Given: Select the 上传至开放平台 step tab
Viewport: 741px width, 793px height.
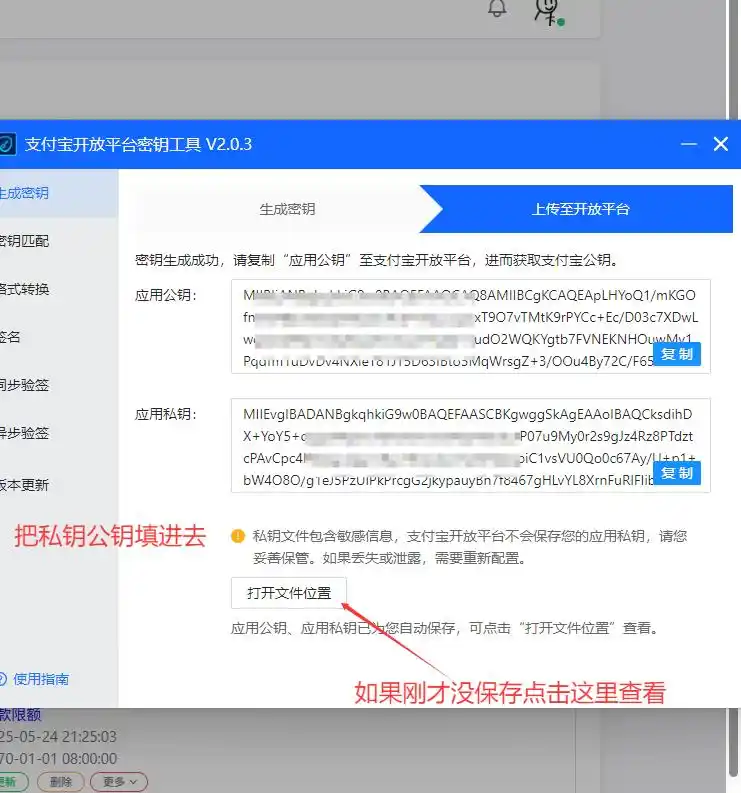Looking at the screenshot, I should (580, 209).
